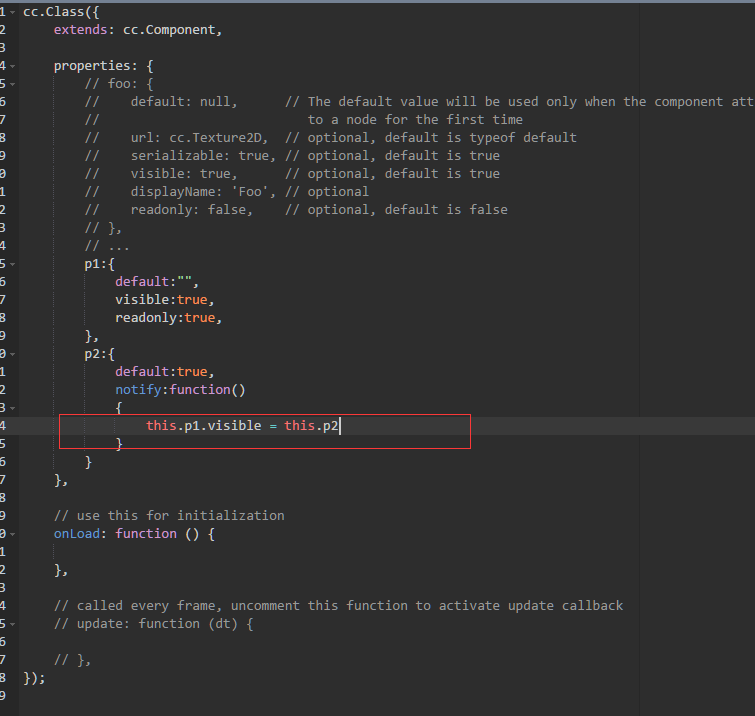Click 'url: cc.Texture2D,' comment text
755x716 pixels.
[x=199, y=138]
